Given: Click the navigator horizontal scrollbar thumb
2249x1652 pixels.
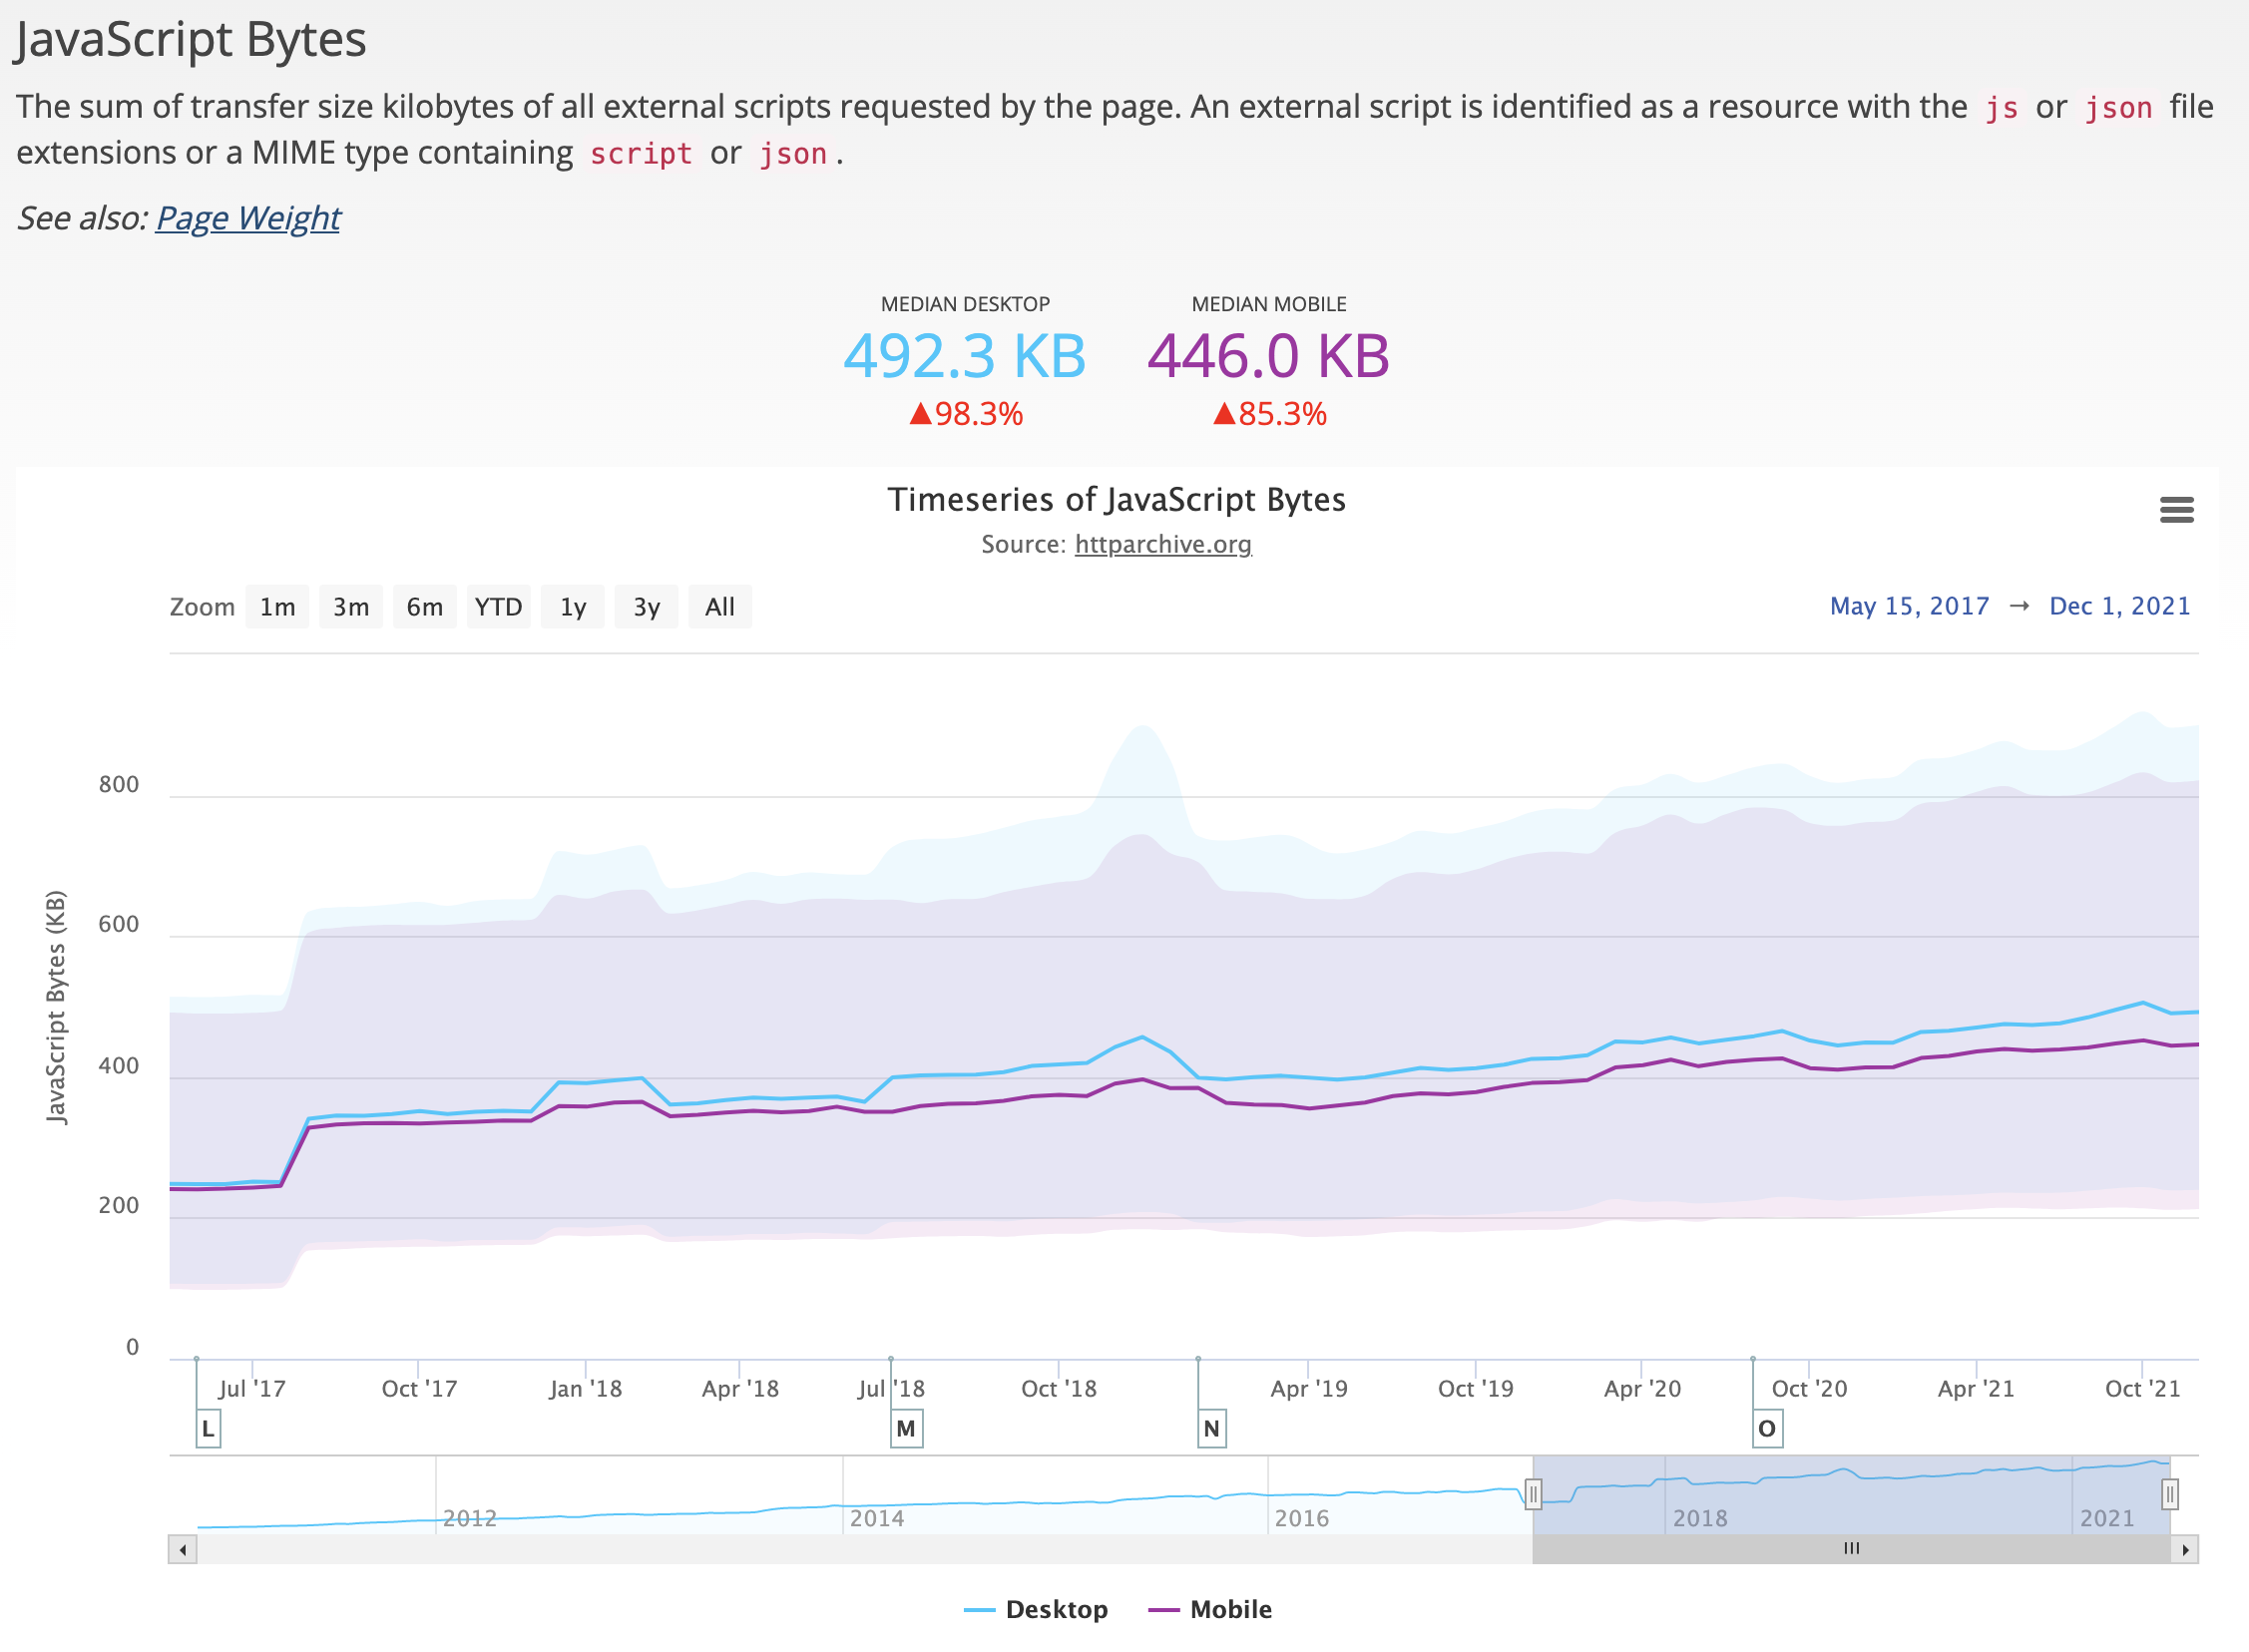Looking at the screenshot, I should click(x=1851, y=1549).
